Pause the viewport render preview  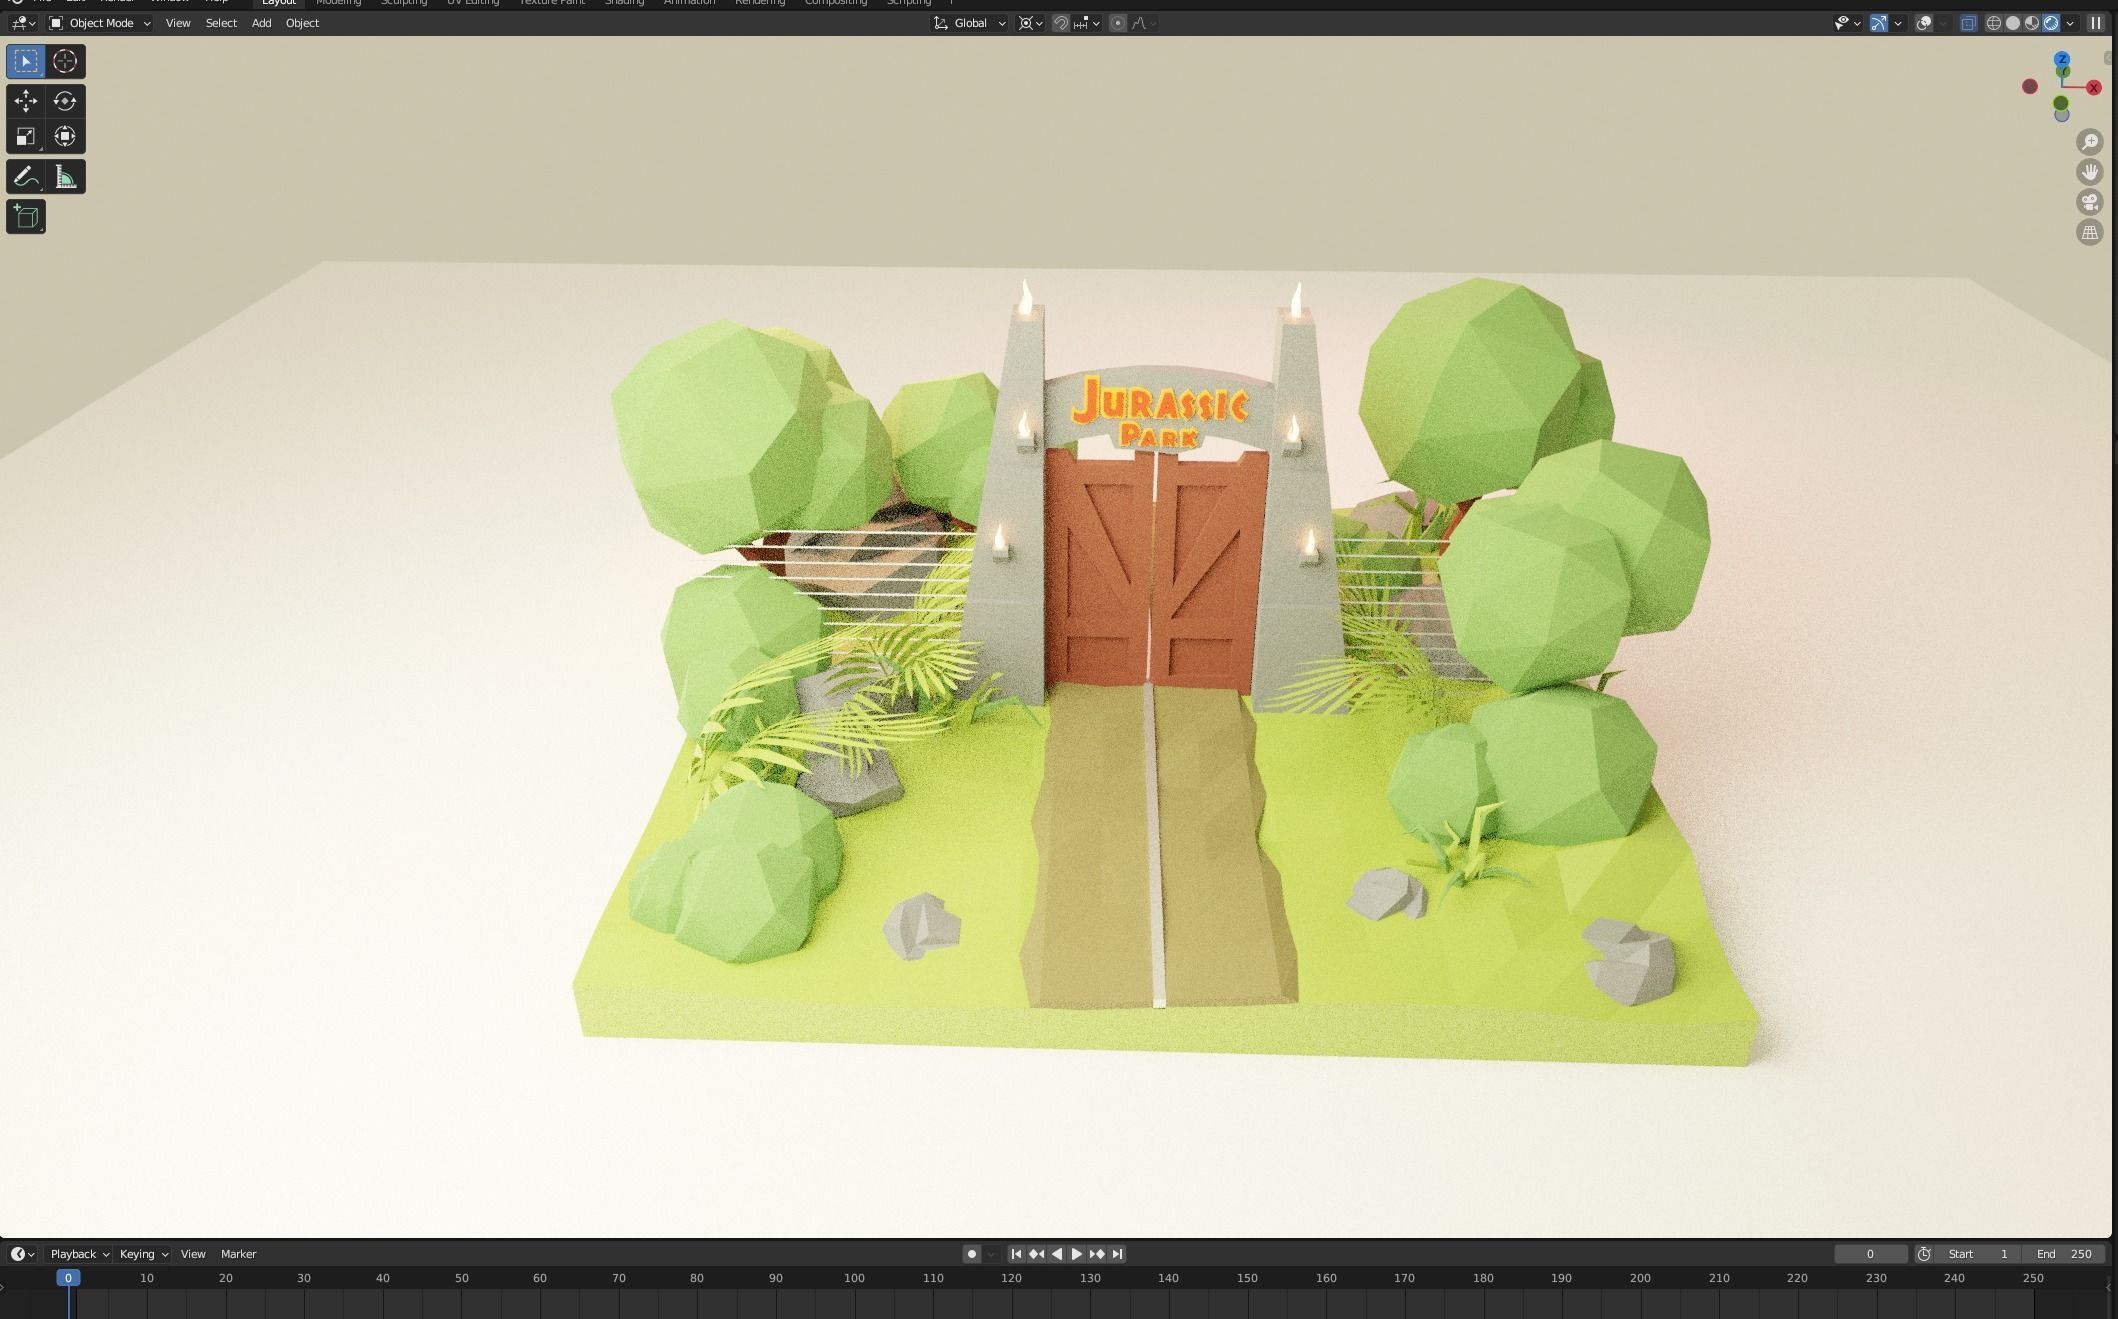coord(2096,23)
